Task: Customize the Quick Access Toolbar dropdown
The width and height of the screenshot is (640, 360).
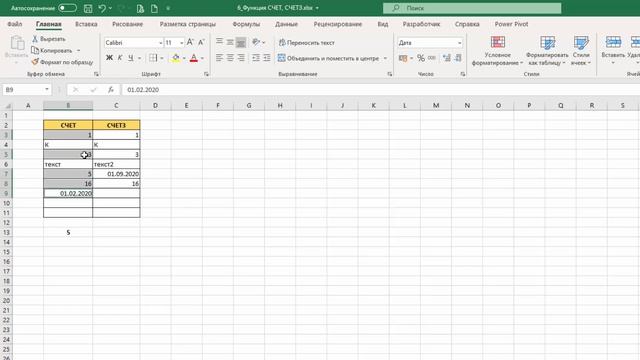Action: (168, 8)
